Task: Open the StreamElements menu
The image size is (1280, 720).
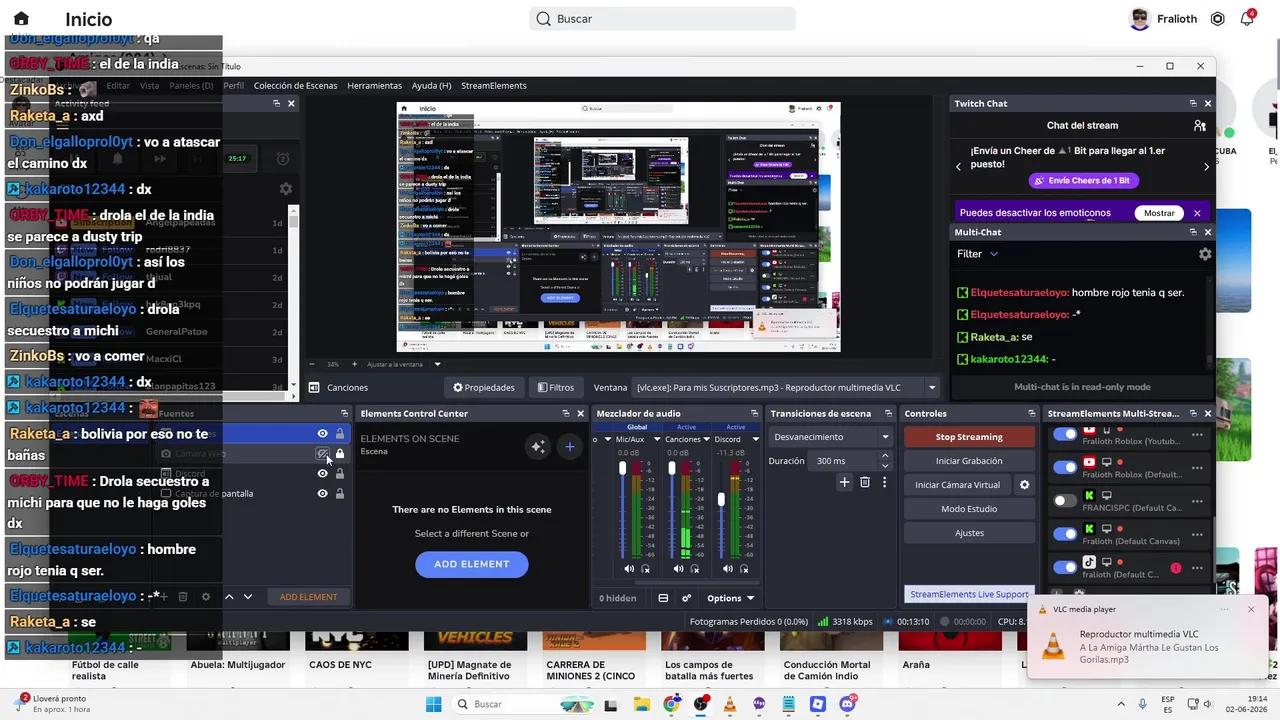Action: coord(494,86)
